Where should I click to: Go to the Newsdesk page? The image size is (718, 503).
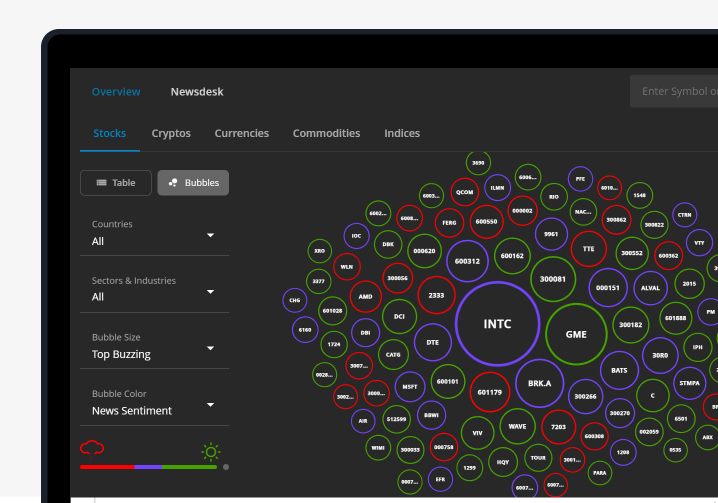[x=197, y=92]
